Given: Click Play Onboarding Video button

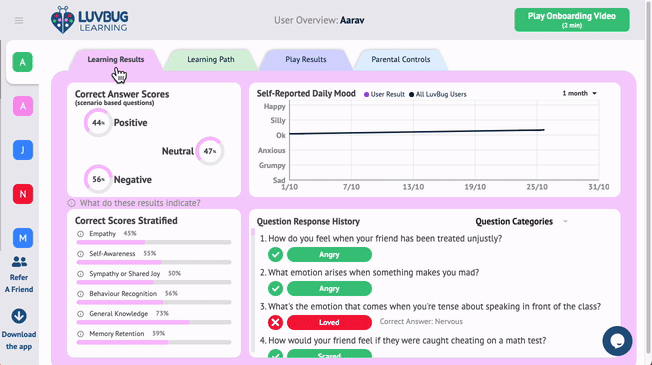Looking at the screenshot, I should [x=572, y=20].
